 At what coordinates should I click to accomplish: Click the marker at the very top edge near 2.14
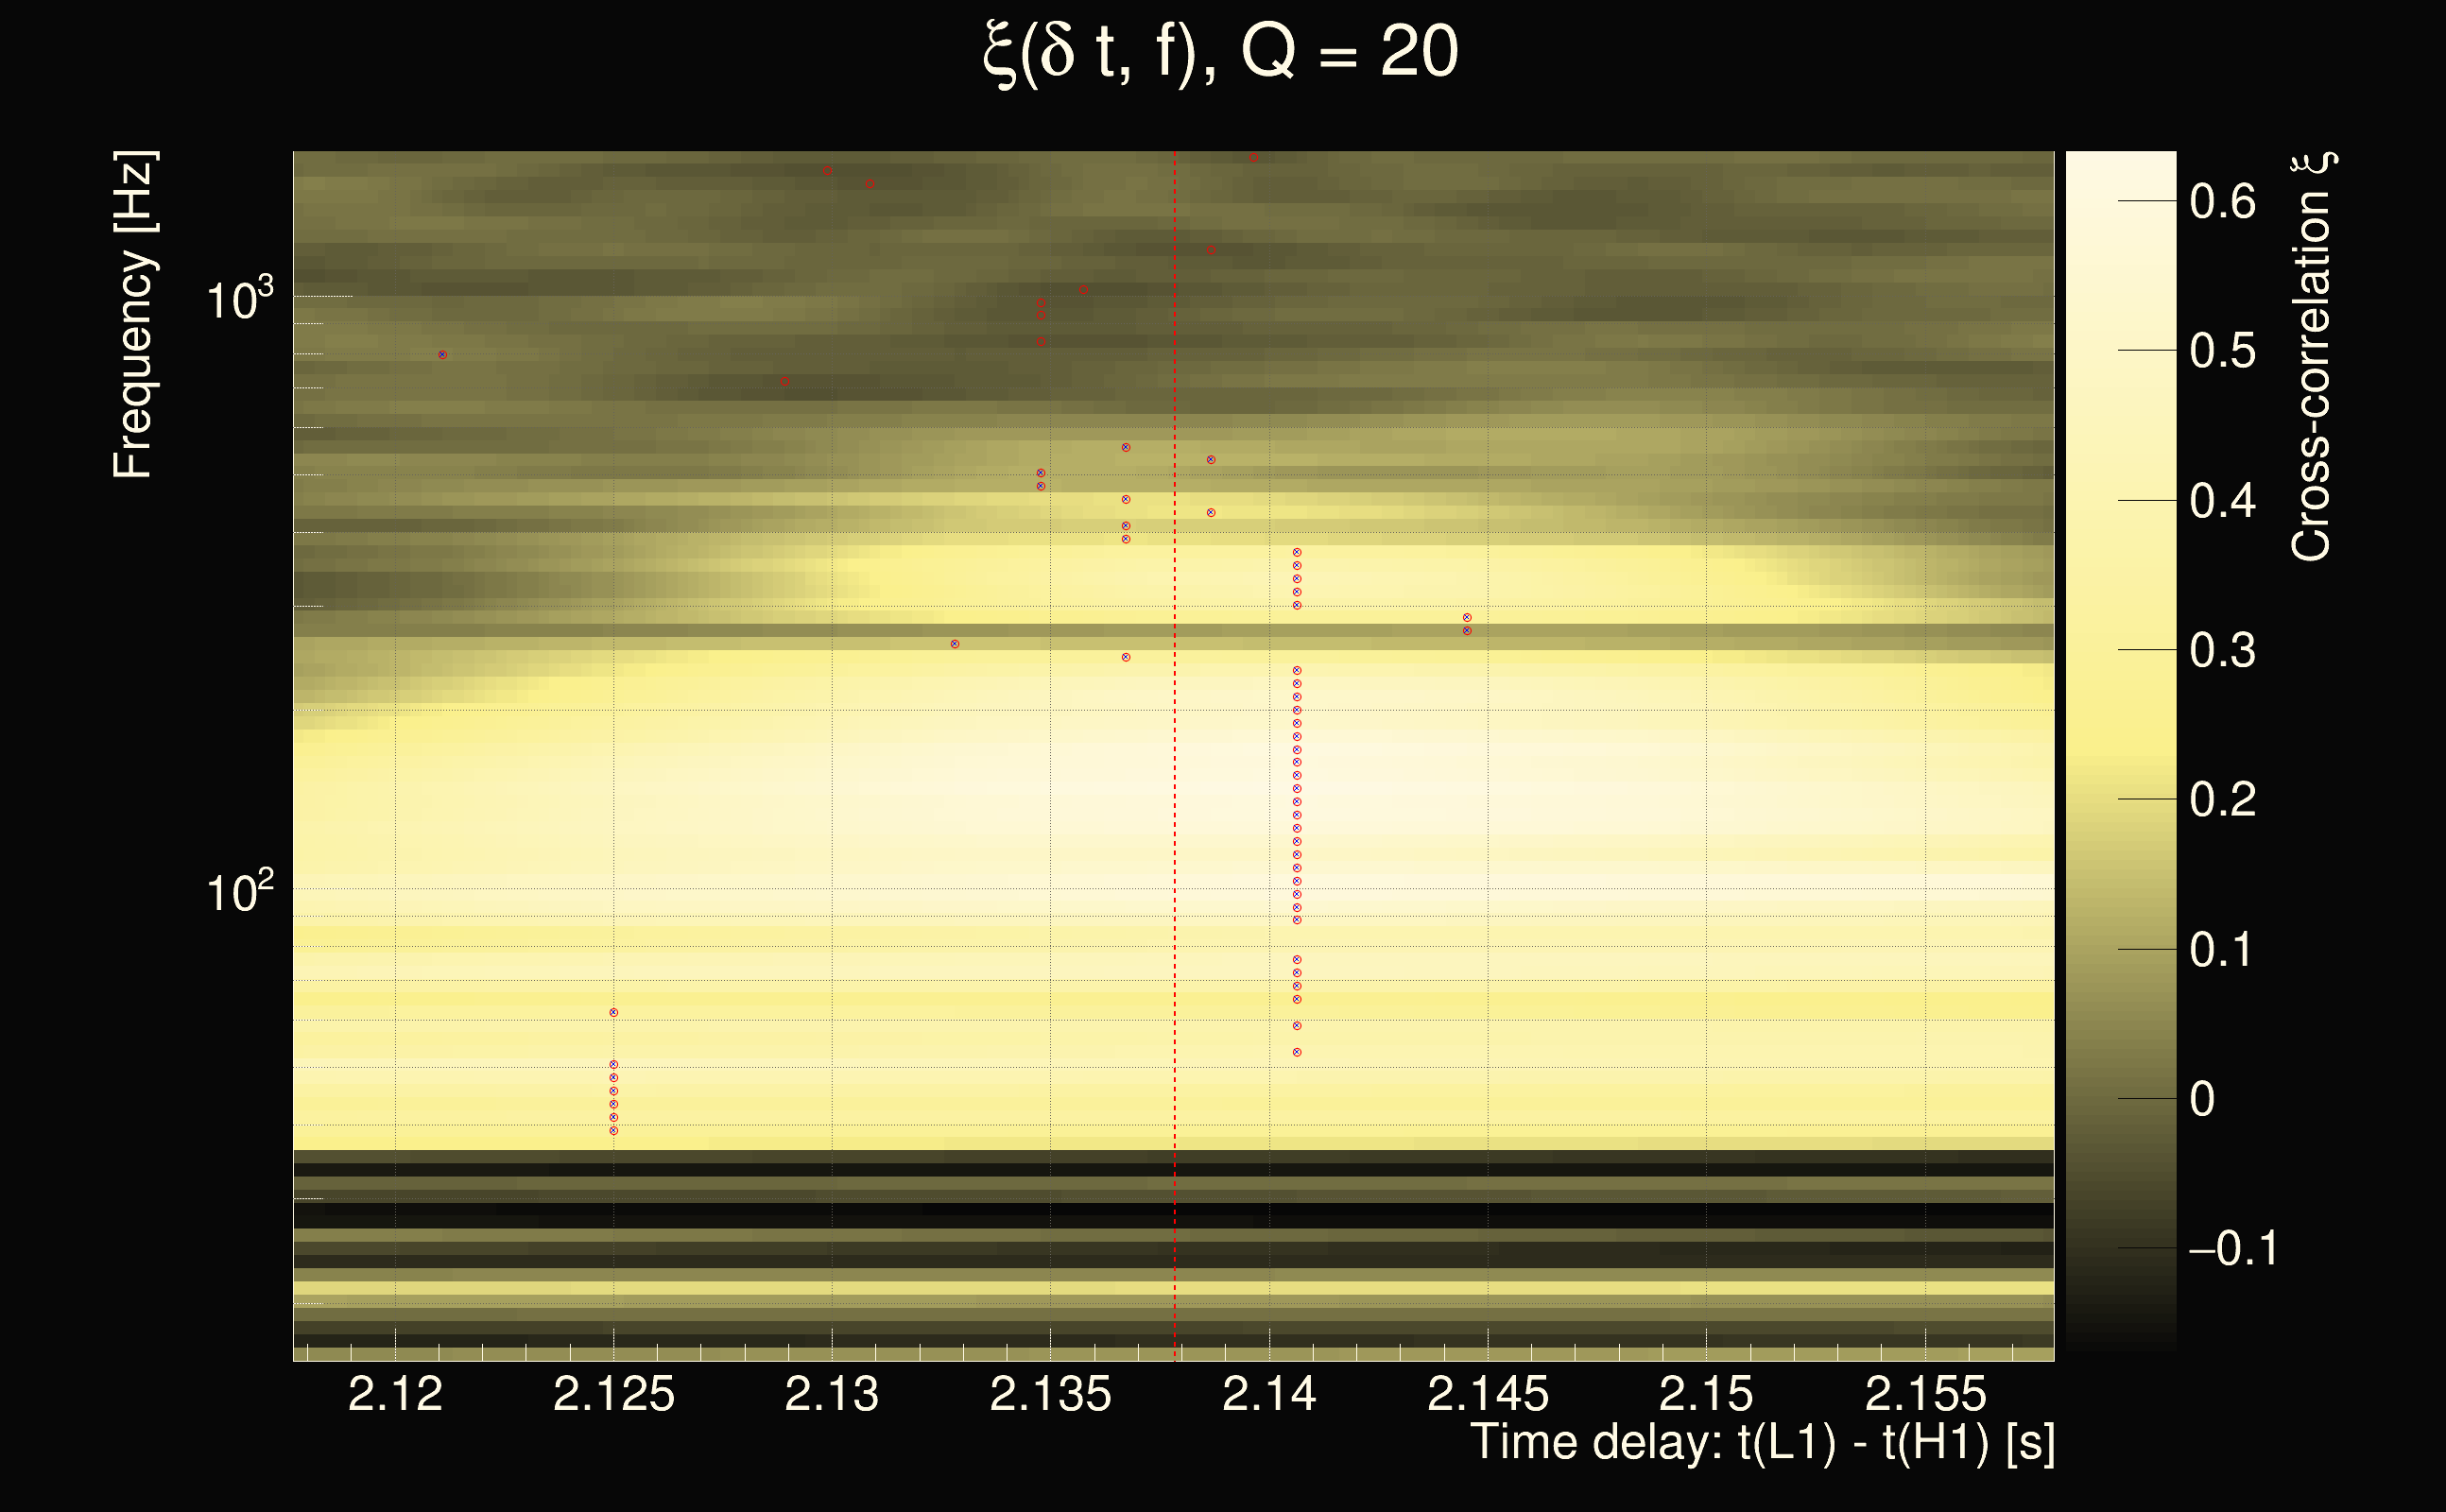1254,157
